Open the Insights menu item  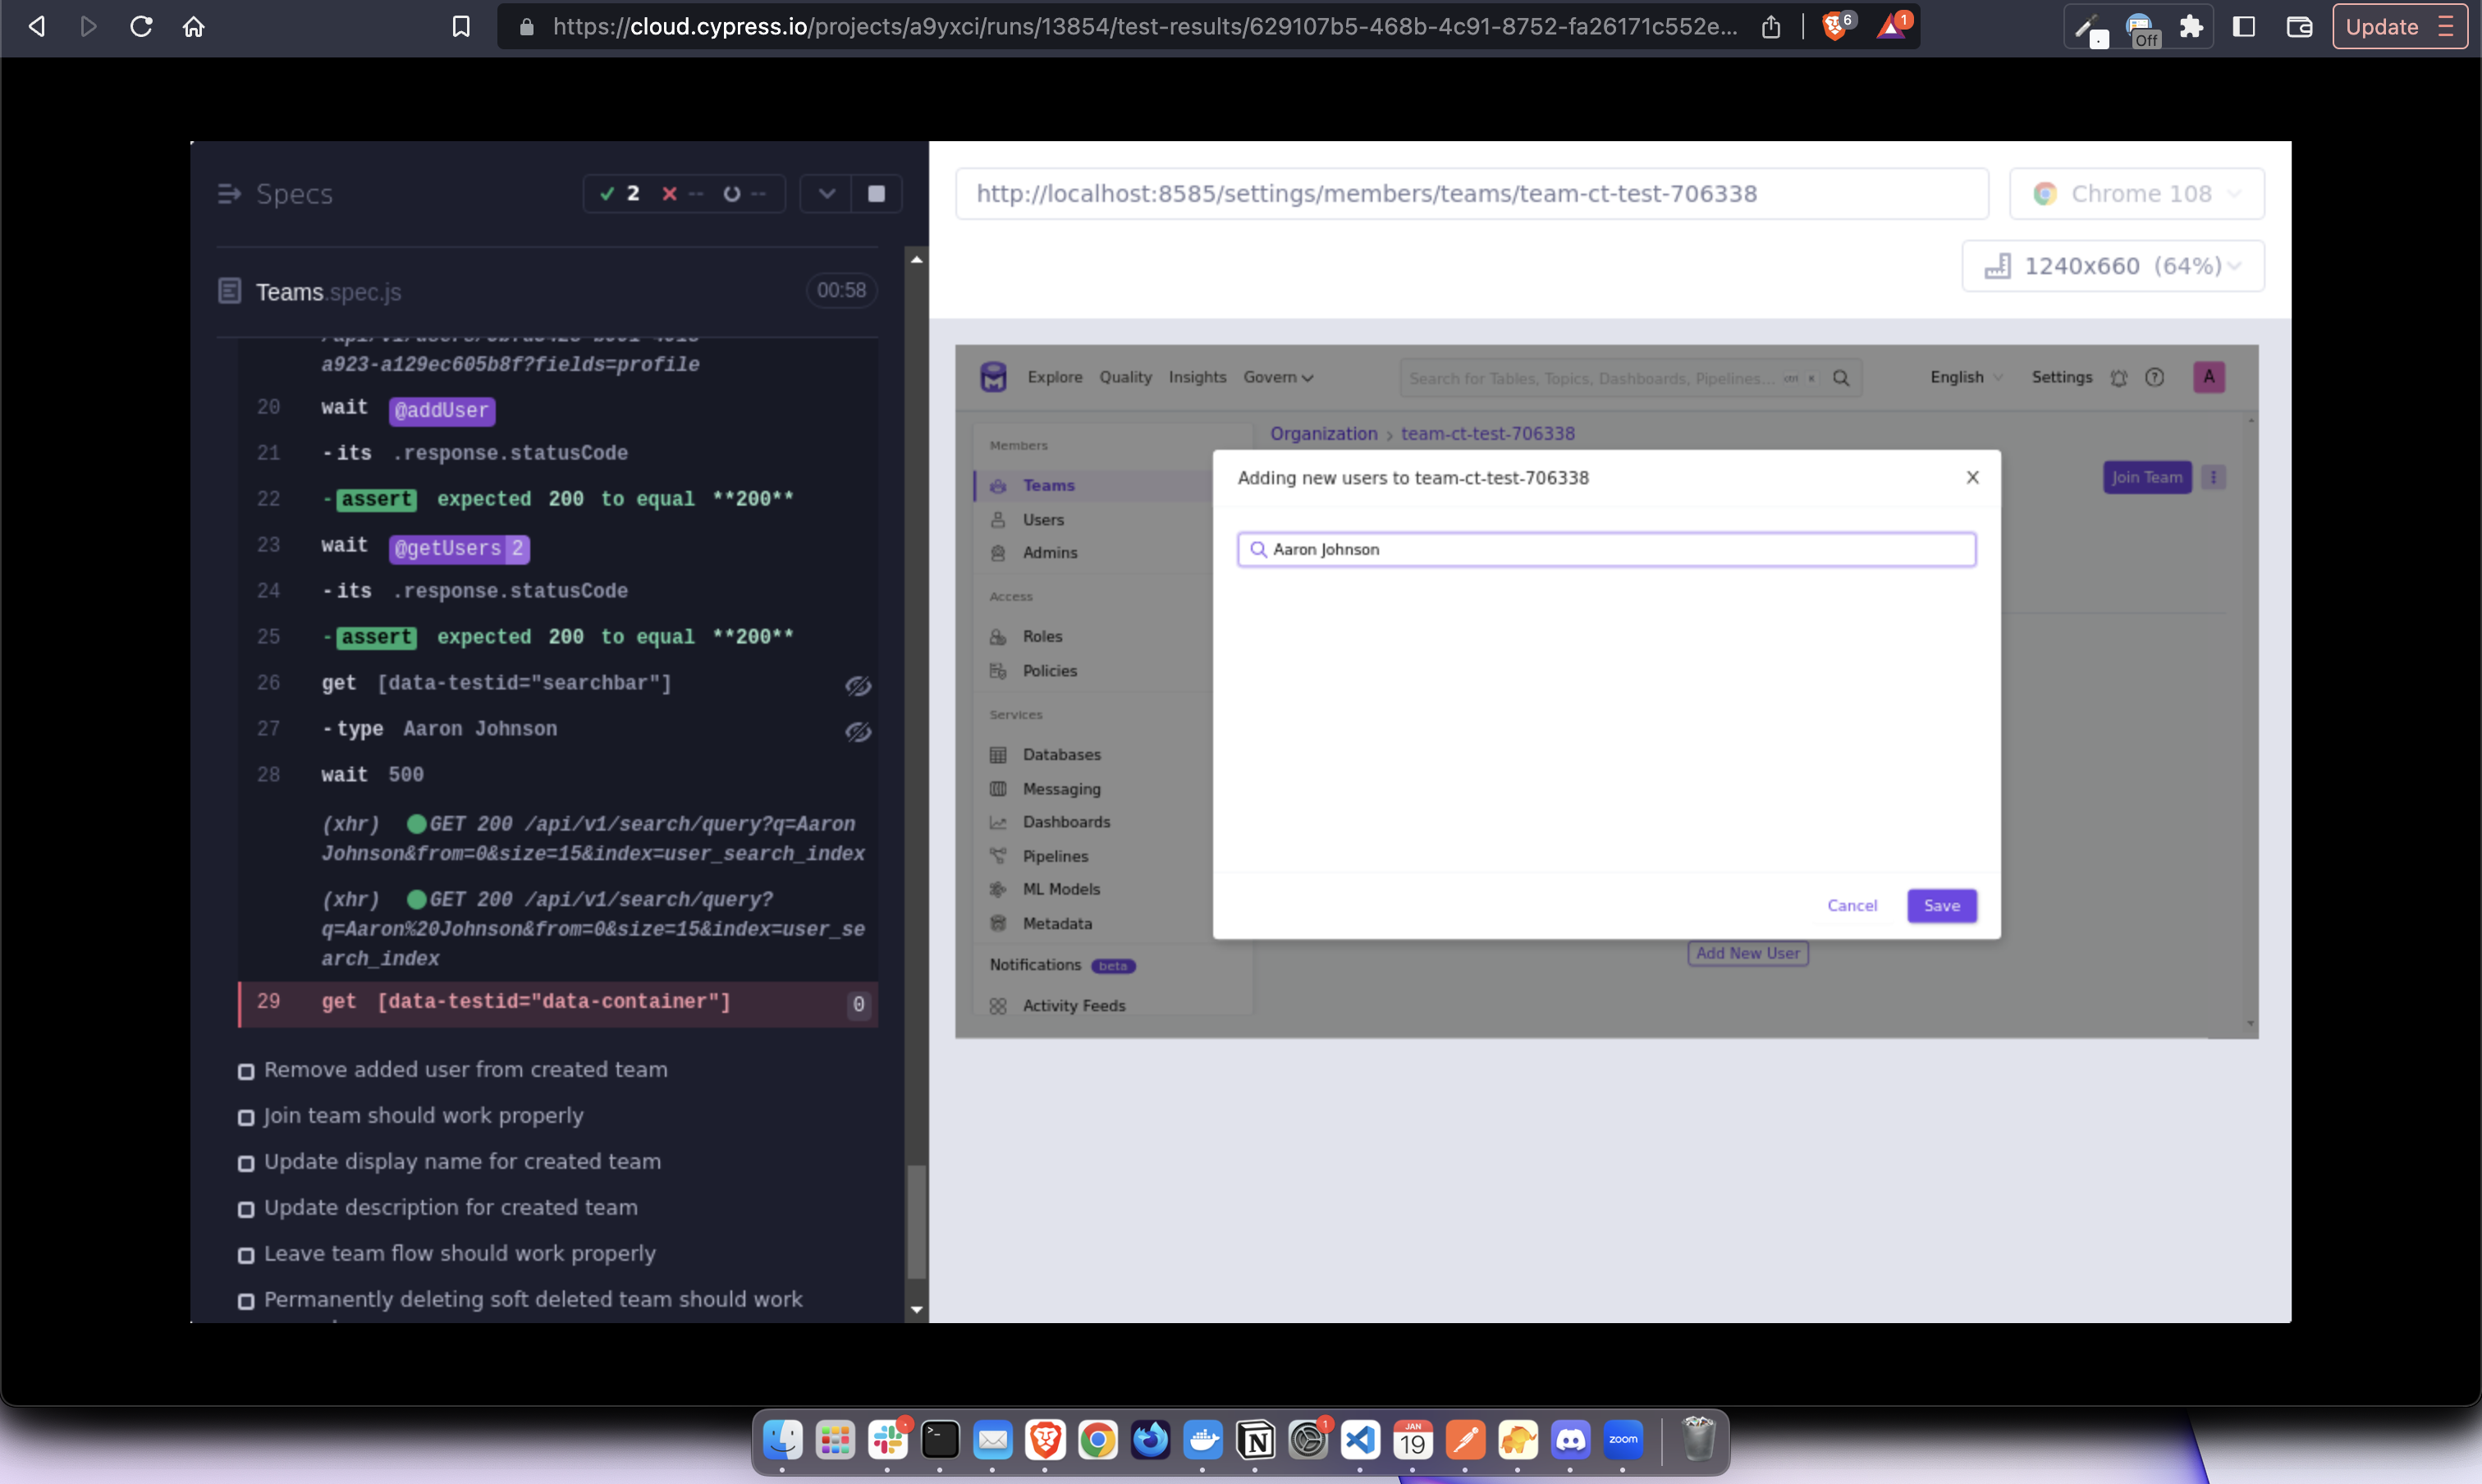click(1197, 377)
